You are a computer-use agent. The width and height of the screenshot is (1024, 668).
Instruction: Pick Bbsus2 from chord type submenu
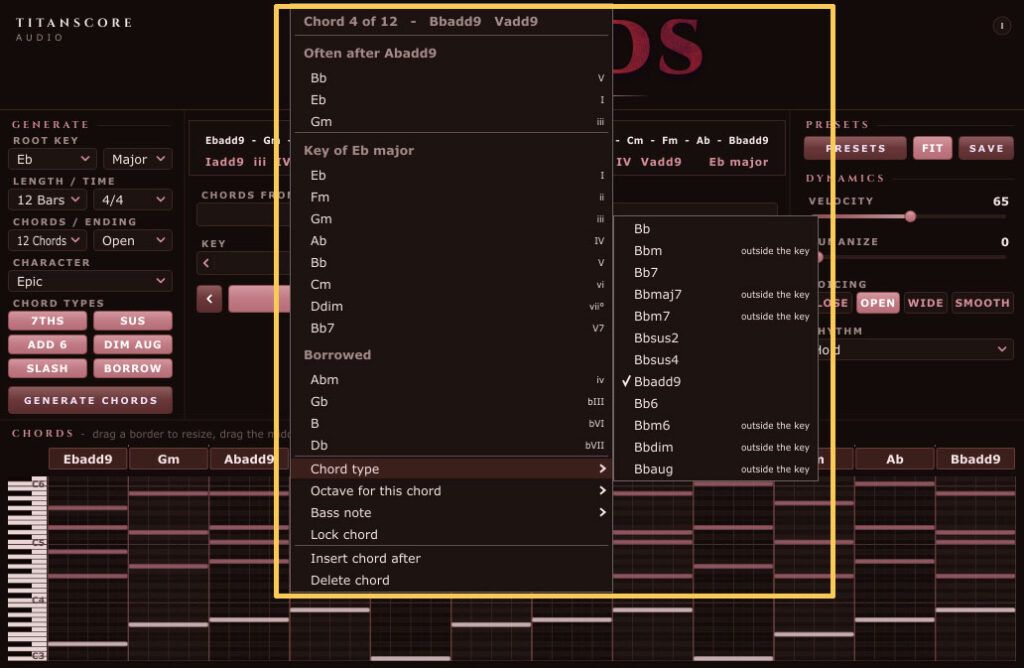(716, 338)
